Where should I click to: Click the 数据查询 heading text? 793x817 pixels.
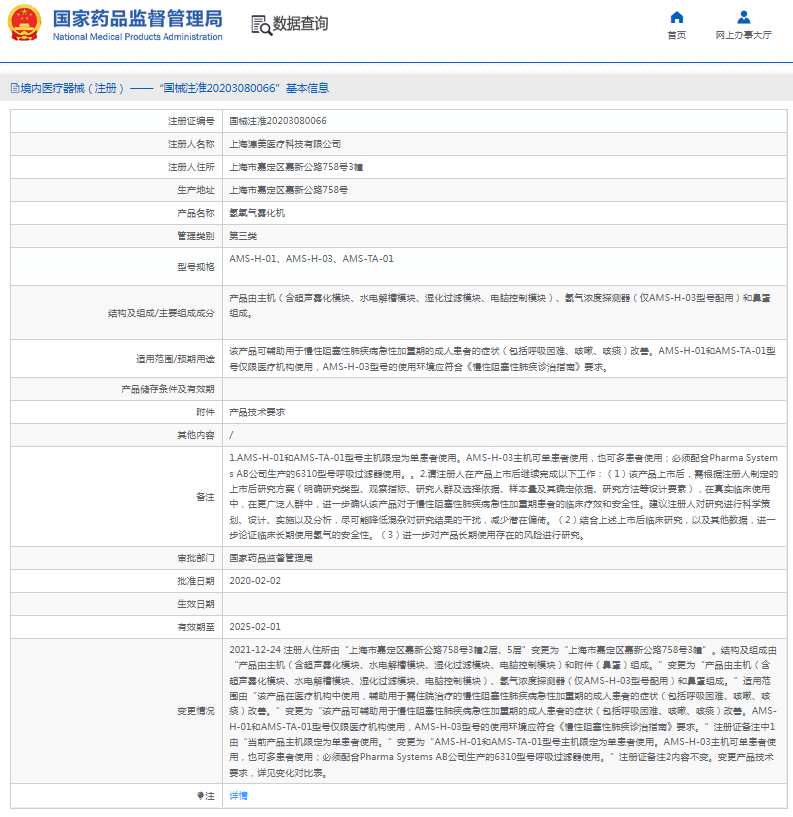point(300,25)
